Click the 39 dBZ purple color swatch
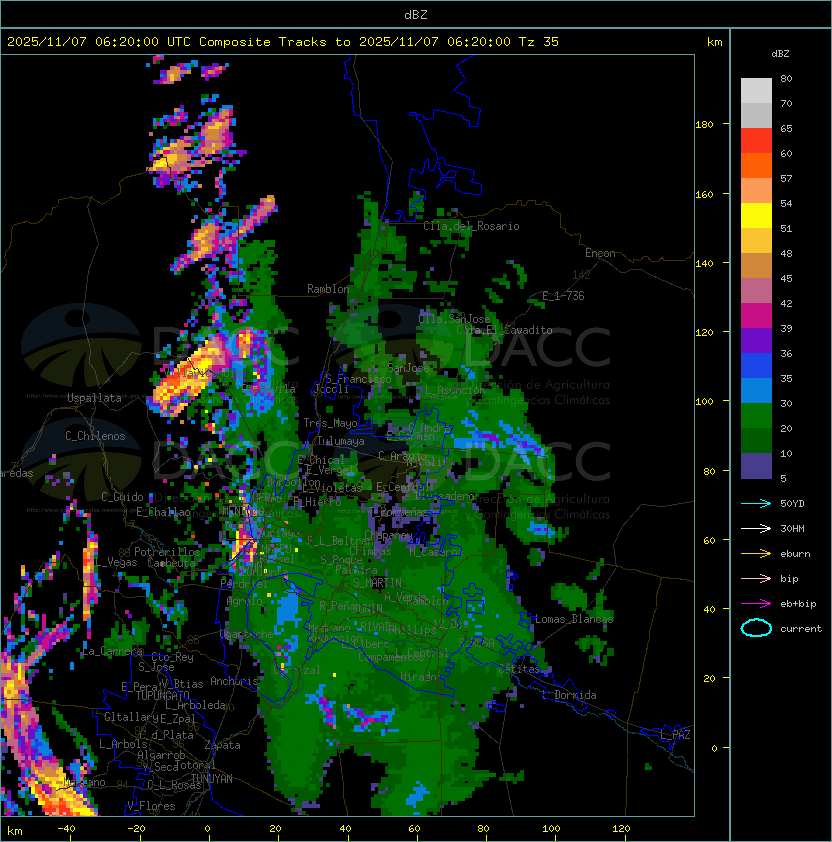The height and width of the screenshot is (842, 832). point(756,340)
